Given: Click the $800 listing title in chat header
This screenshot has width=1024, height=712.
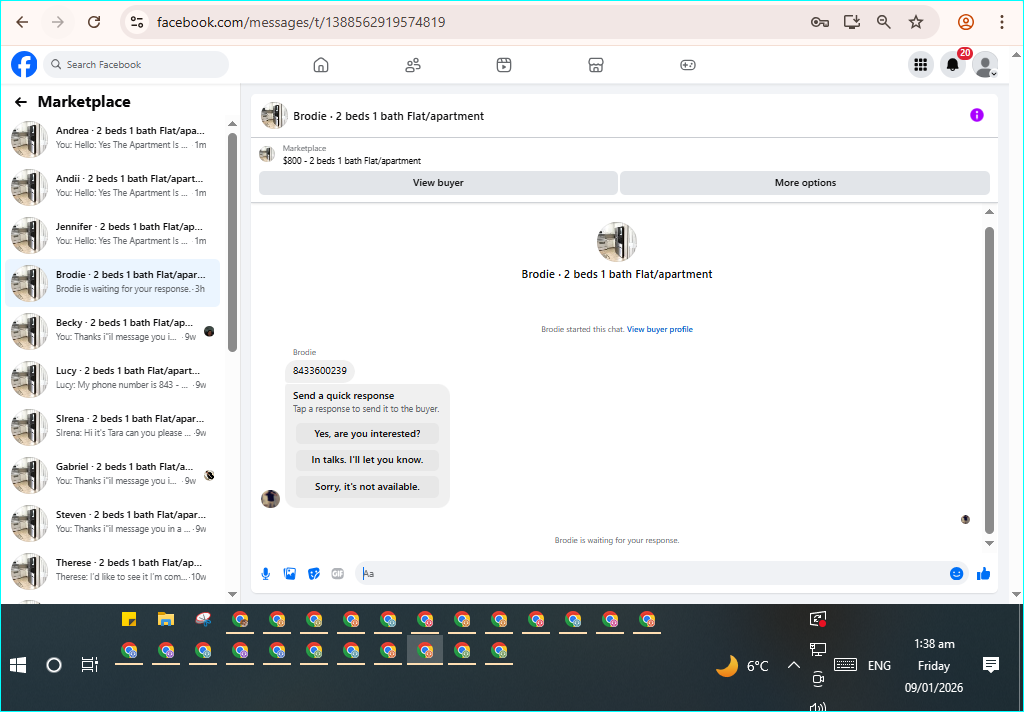Looking at the screenshot, I should [x=352, y=161].
